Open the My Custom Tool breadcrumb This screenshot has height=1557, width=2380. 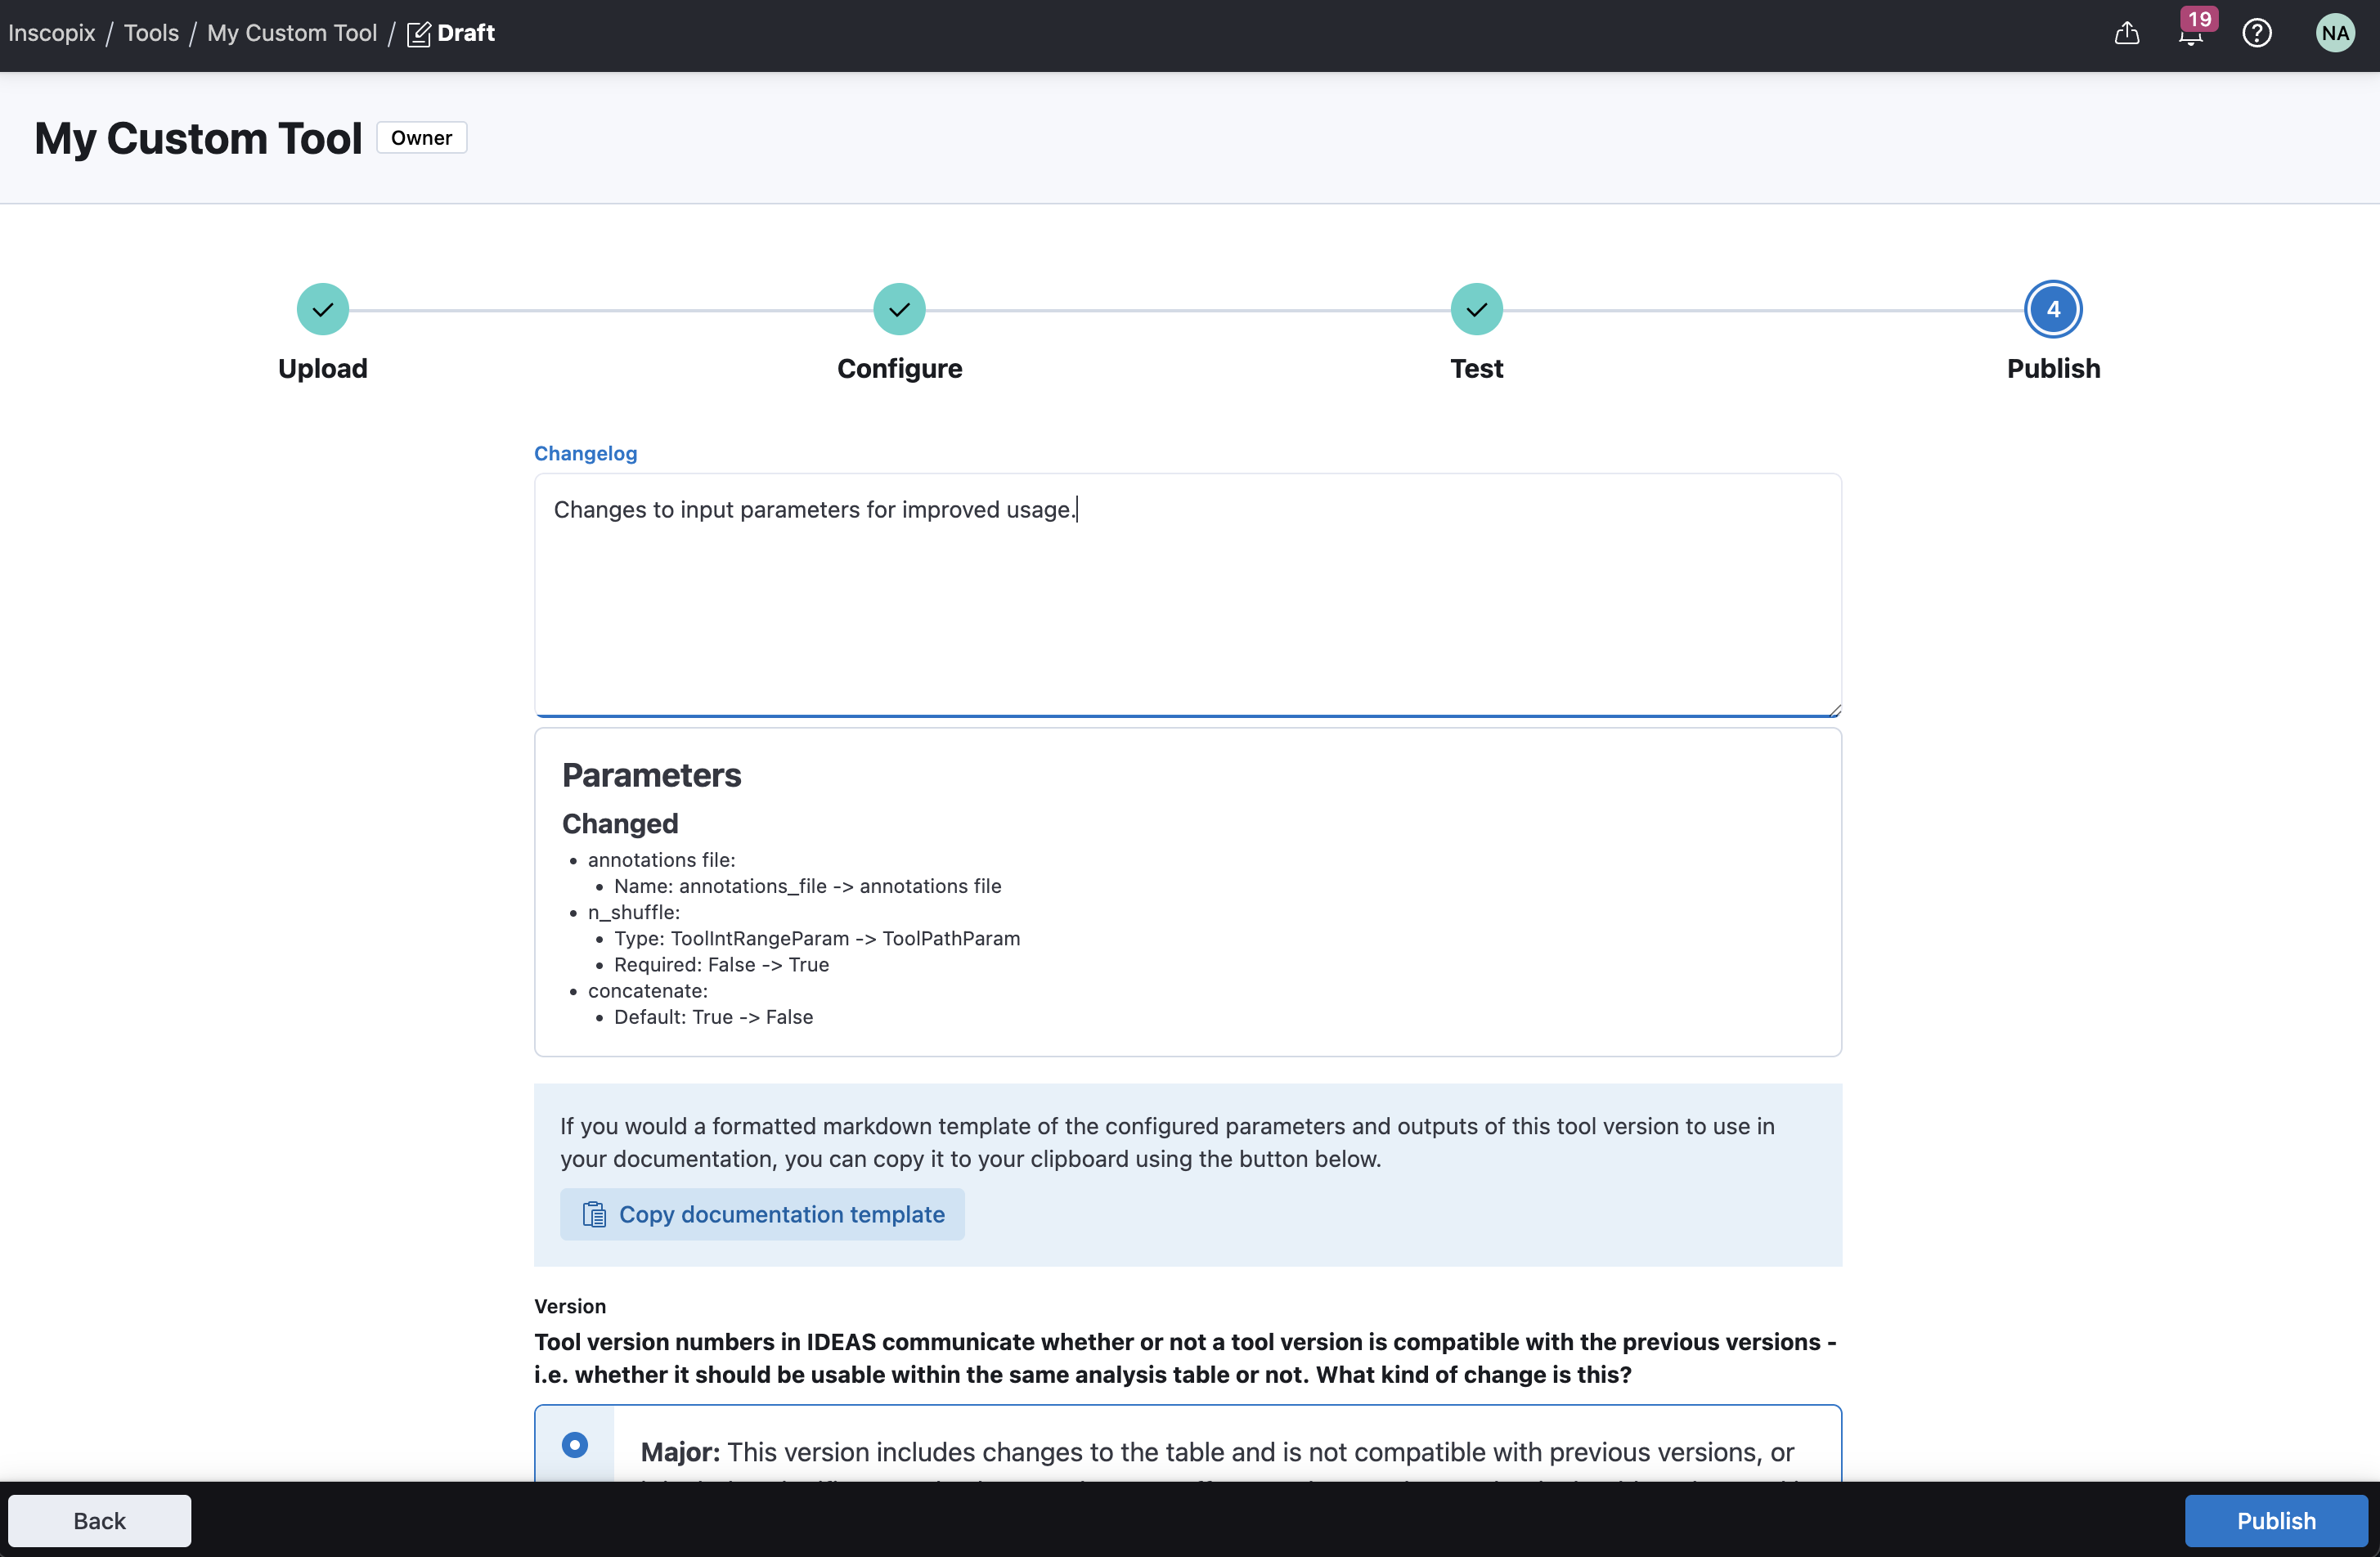[x=291, y=33]
